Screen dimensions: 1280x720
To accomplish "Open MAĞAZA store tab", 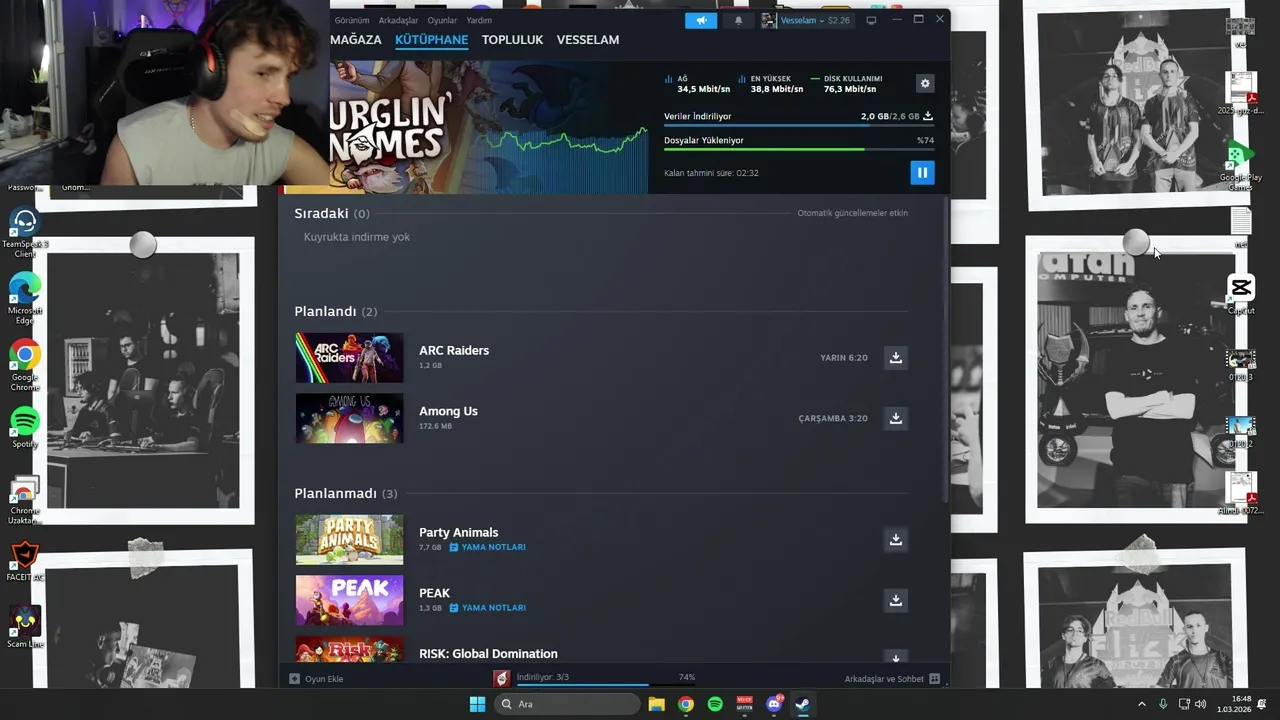I will 356,40.
